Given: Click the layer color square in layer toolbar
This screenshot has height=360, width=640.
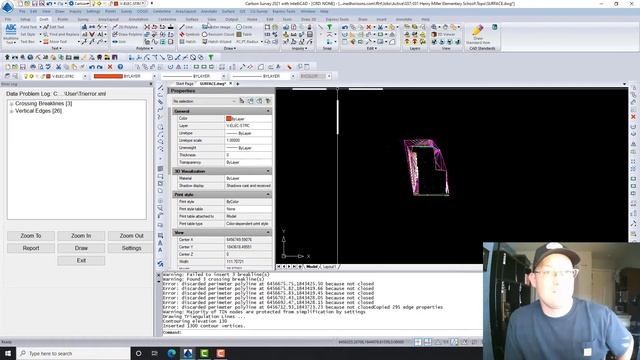Looking at the screenshot, I should click(x=48, y=76).
